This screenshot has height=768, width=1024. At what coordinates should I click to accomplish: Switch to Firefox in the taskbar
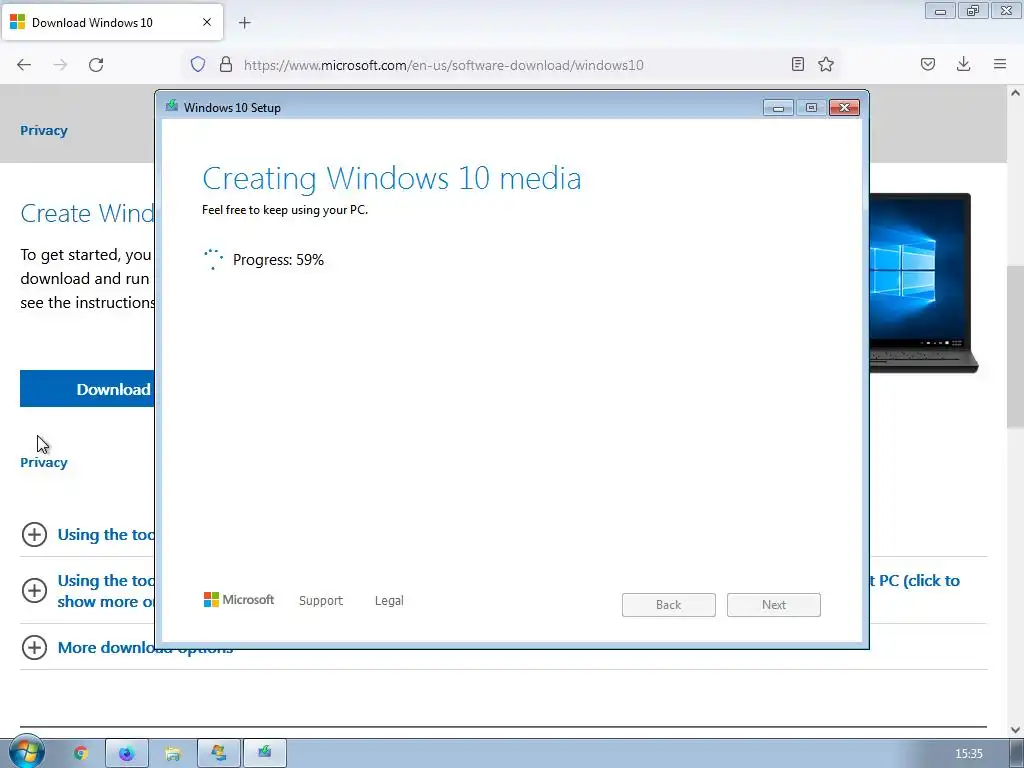127,753
